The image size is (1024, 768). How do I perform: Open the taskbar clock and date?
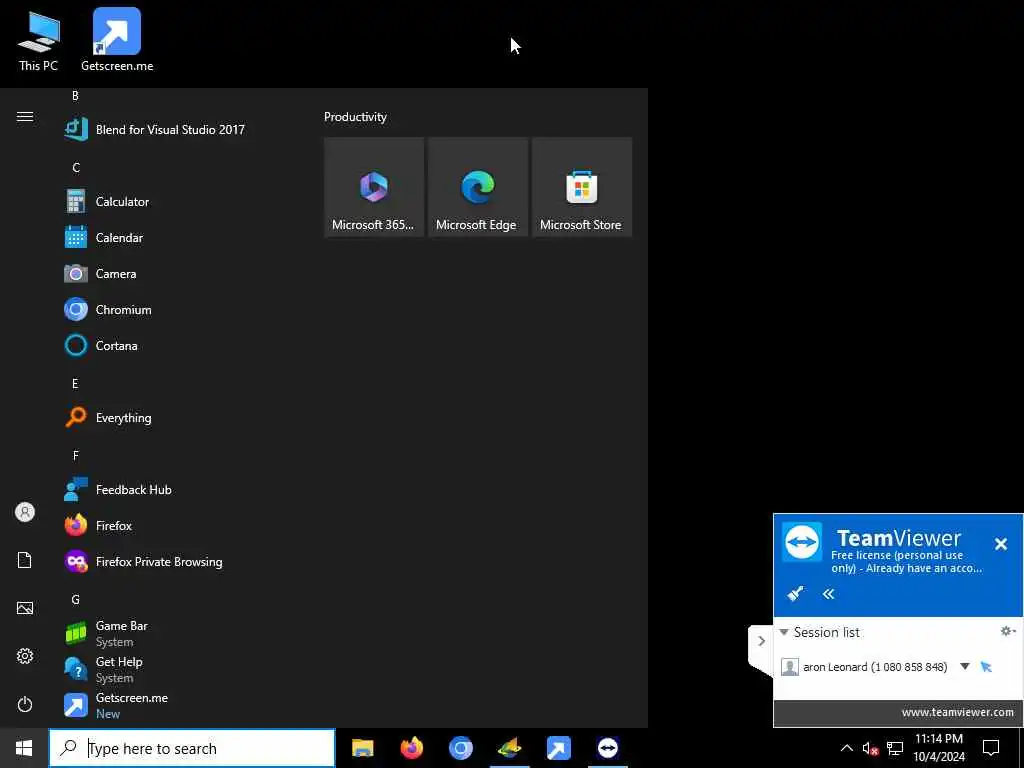coord(938,748)
